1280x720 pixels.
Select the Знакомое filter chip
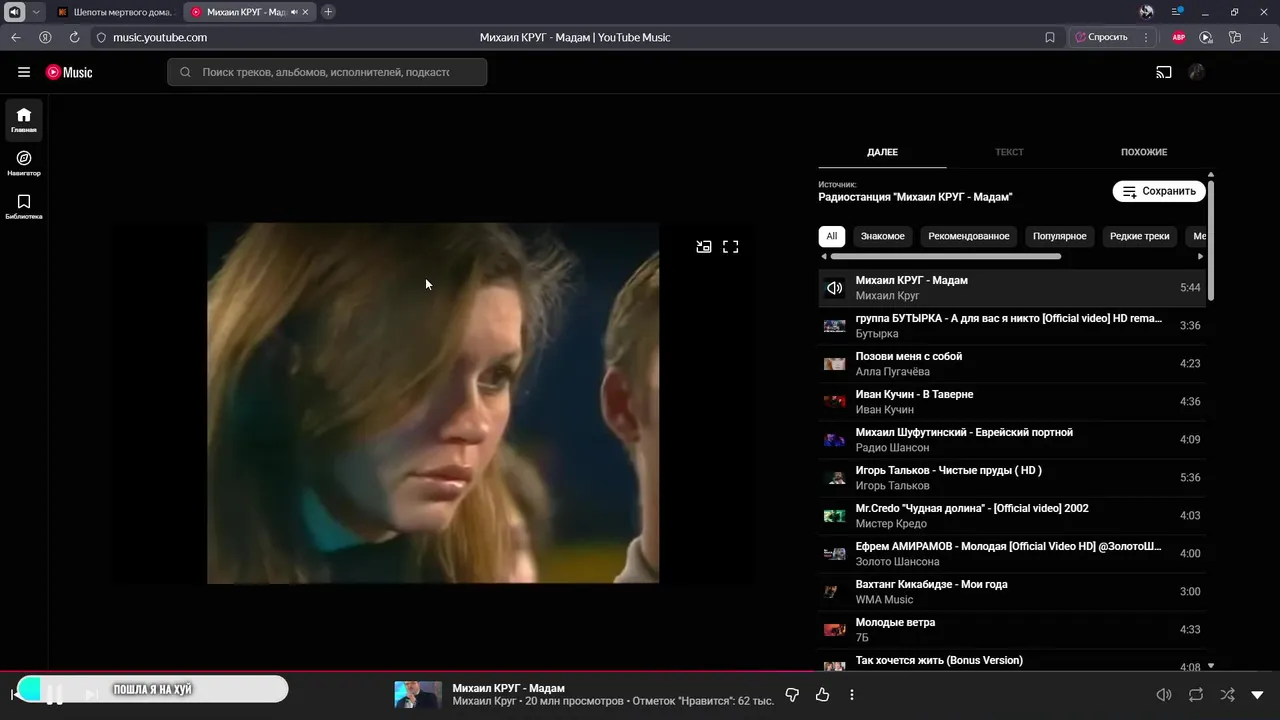tap(883, 236)
